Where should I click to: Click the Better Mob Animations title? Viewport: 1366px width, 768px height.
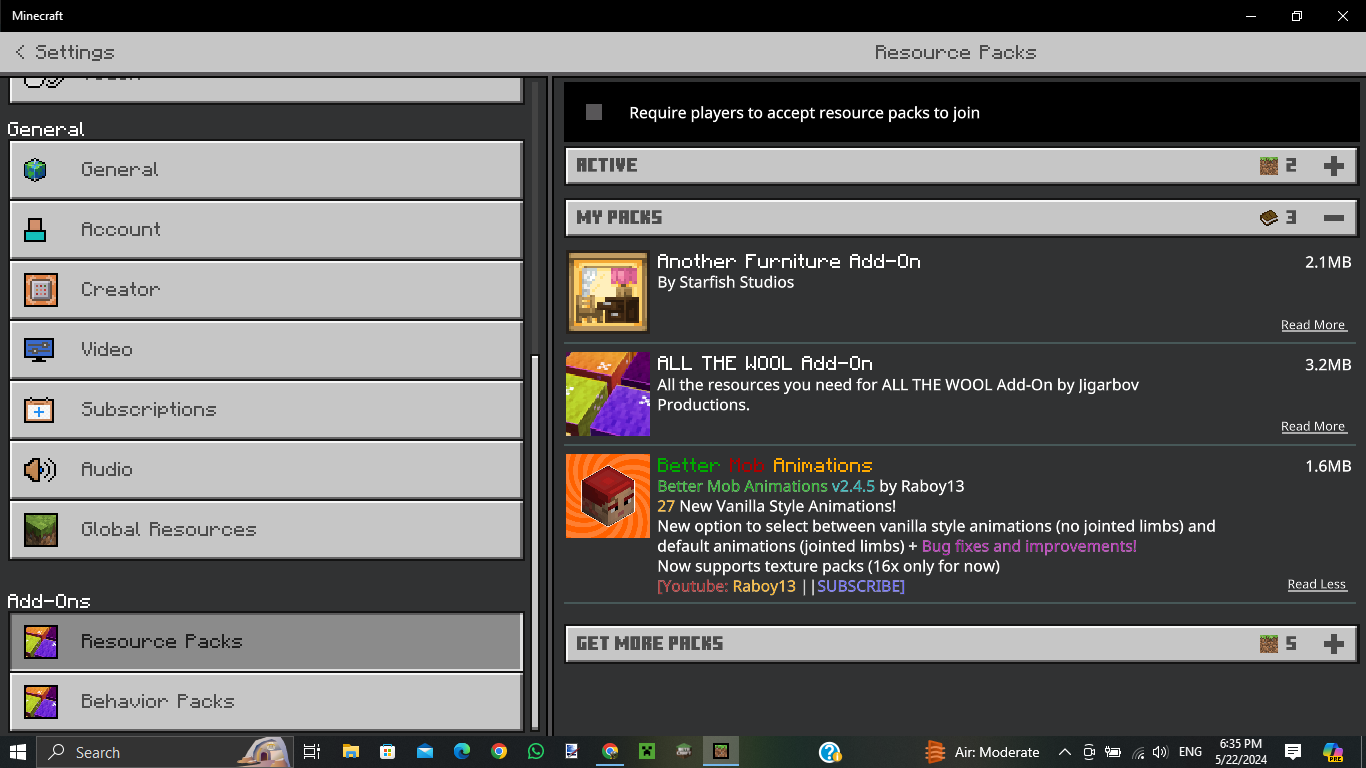765,466
